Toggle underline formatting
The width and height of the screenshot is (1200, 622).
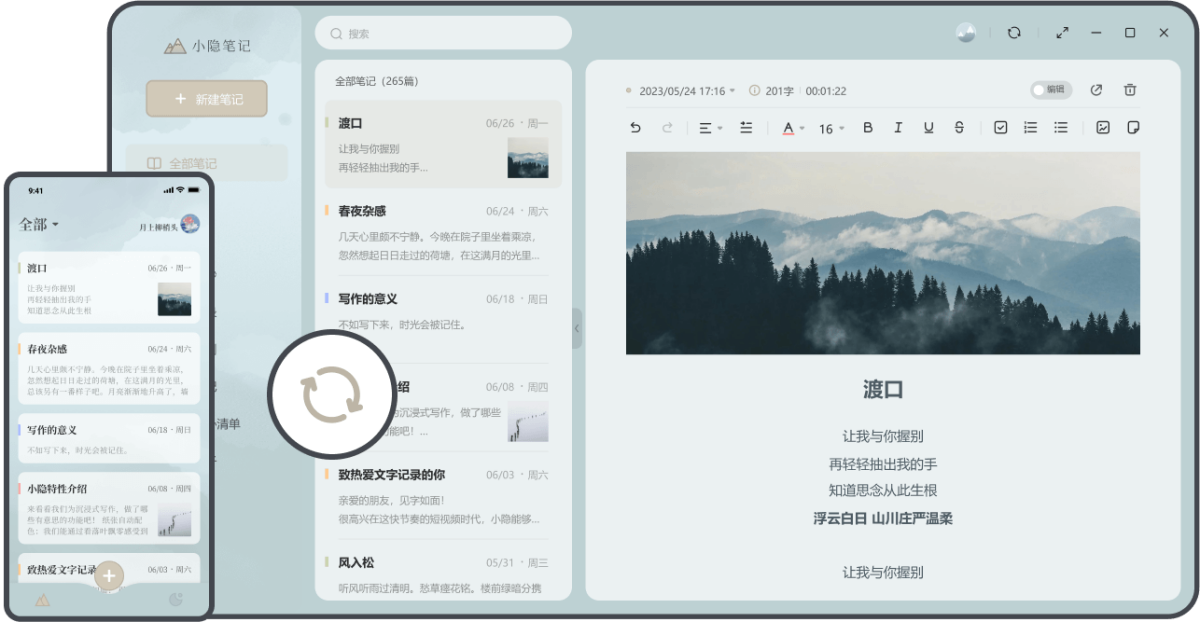point(928,128)
